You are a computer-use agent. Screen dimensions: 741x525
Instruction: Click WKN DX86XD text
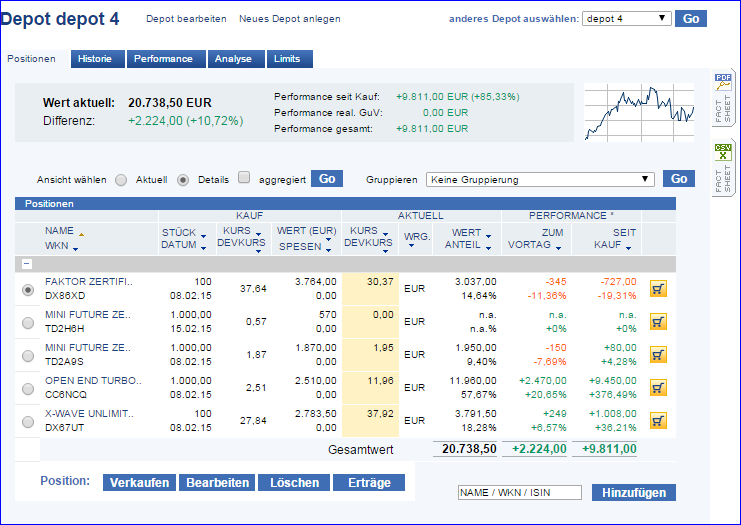tap(65, 296)
